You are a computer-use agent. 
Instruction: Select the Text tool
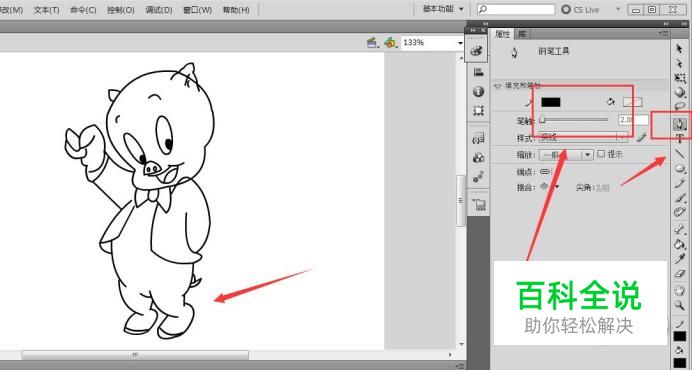(x=680, y=139)
